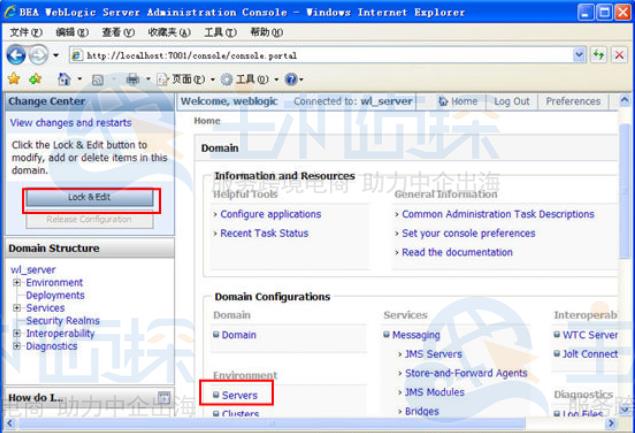Open the 页面(P) toolbar menu
635x433 pixels.
click(185, 79)
